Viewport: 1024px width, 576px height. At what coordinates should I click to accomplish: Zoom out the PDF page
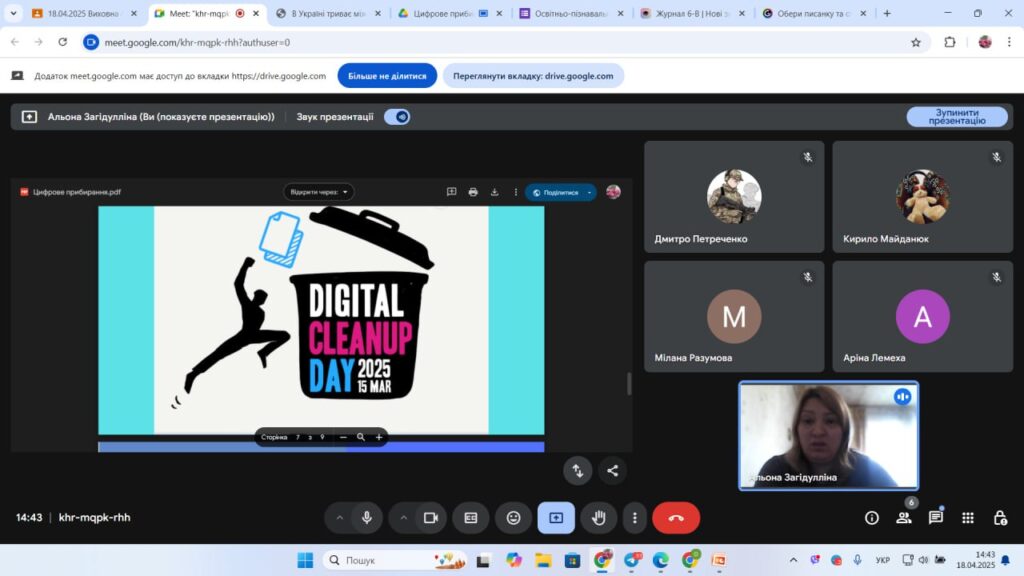[x=344, y=438]
